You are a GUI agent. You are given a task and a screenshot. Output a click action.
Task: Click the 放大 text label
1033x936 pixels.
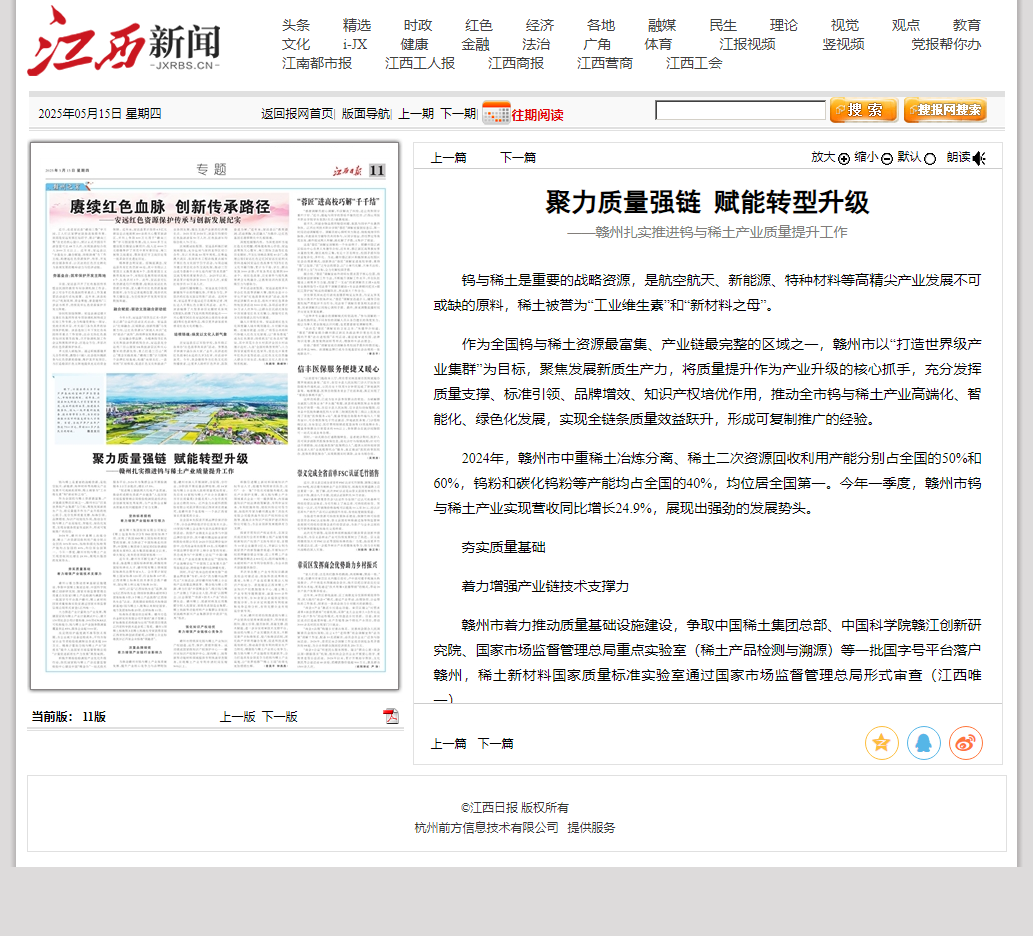(823, 157)
